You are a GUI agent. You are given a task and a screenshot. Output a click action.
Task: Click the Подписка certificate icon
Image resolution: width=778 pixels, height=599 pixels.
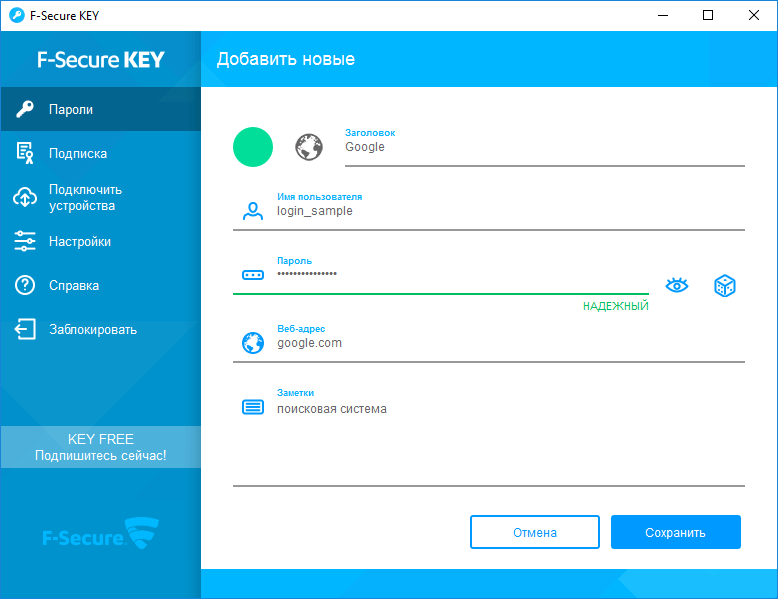coord(25,153)
